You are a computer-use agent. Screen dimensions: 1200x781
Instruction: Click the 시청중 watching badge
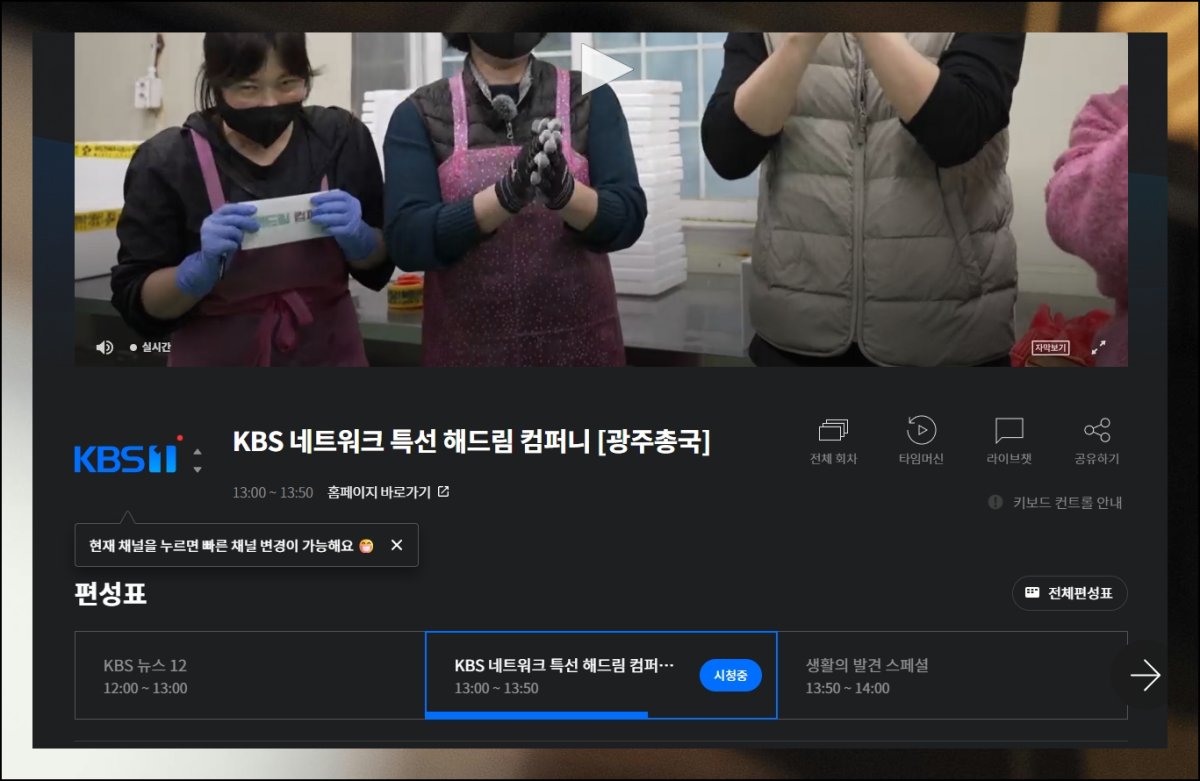(730, 675)
